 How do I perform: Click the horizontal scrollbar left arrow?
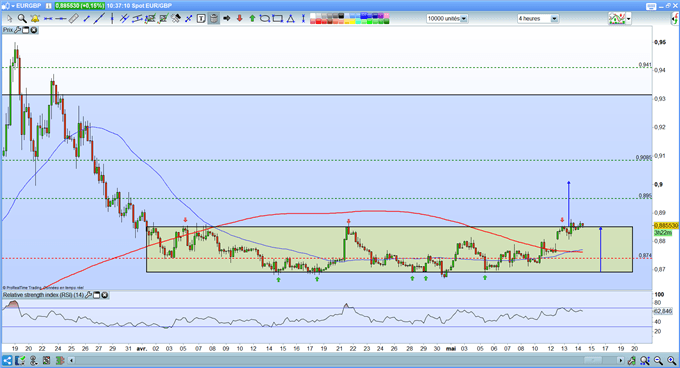[72, 360]
